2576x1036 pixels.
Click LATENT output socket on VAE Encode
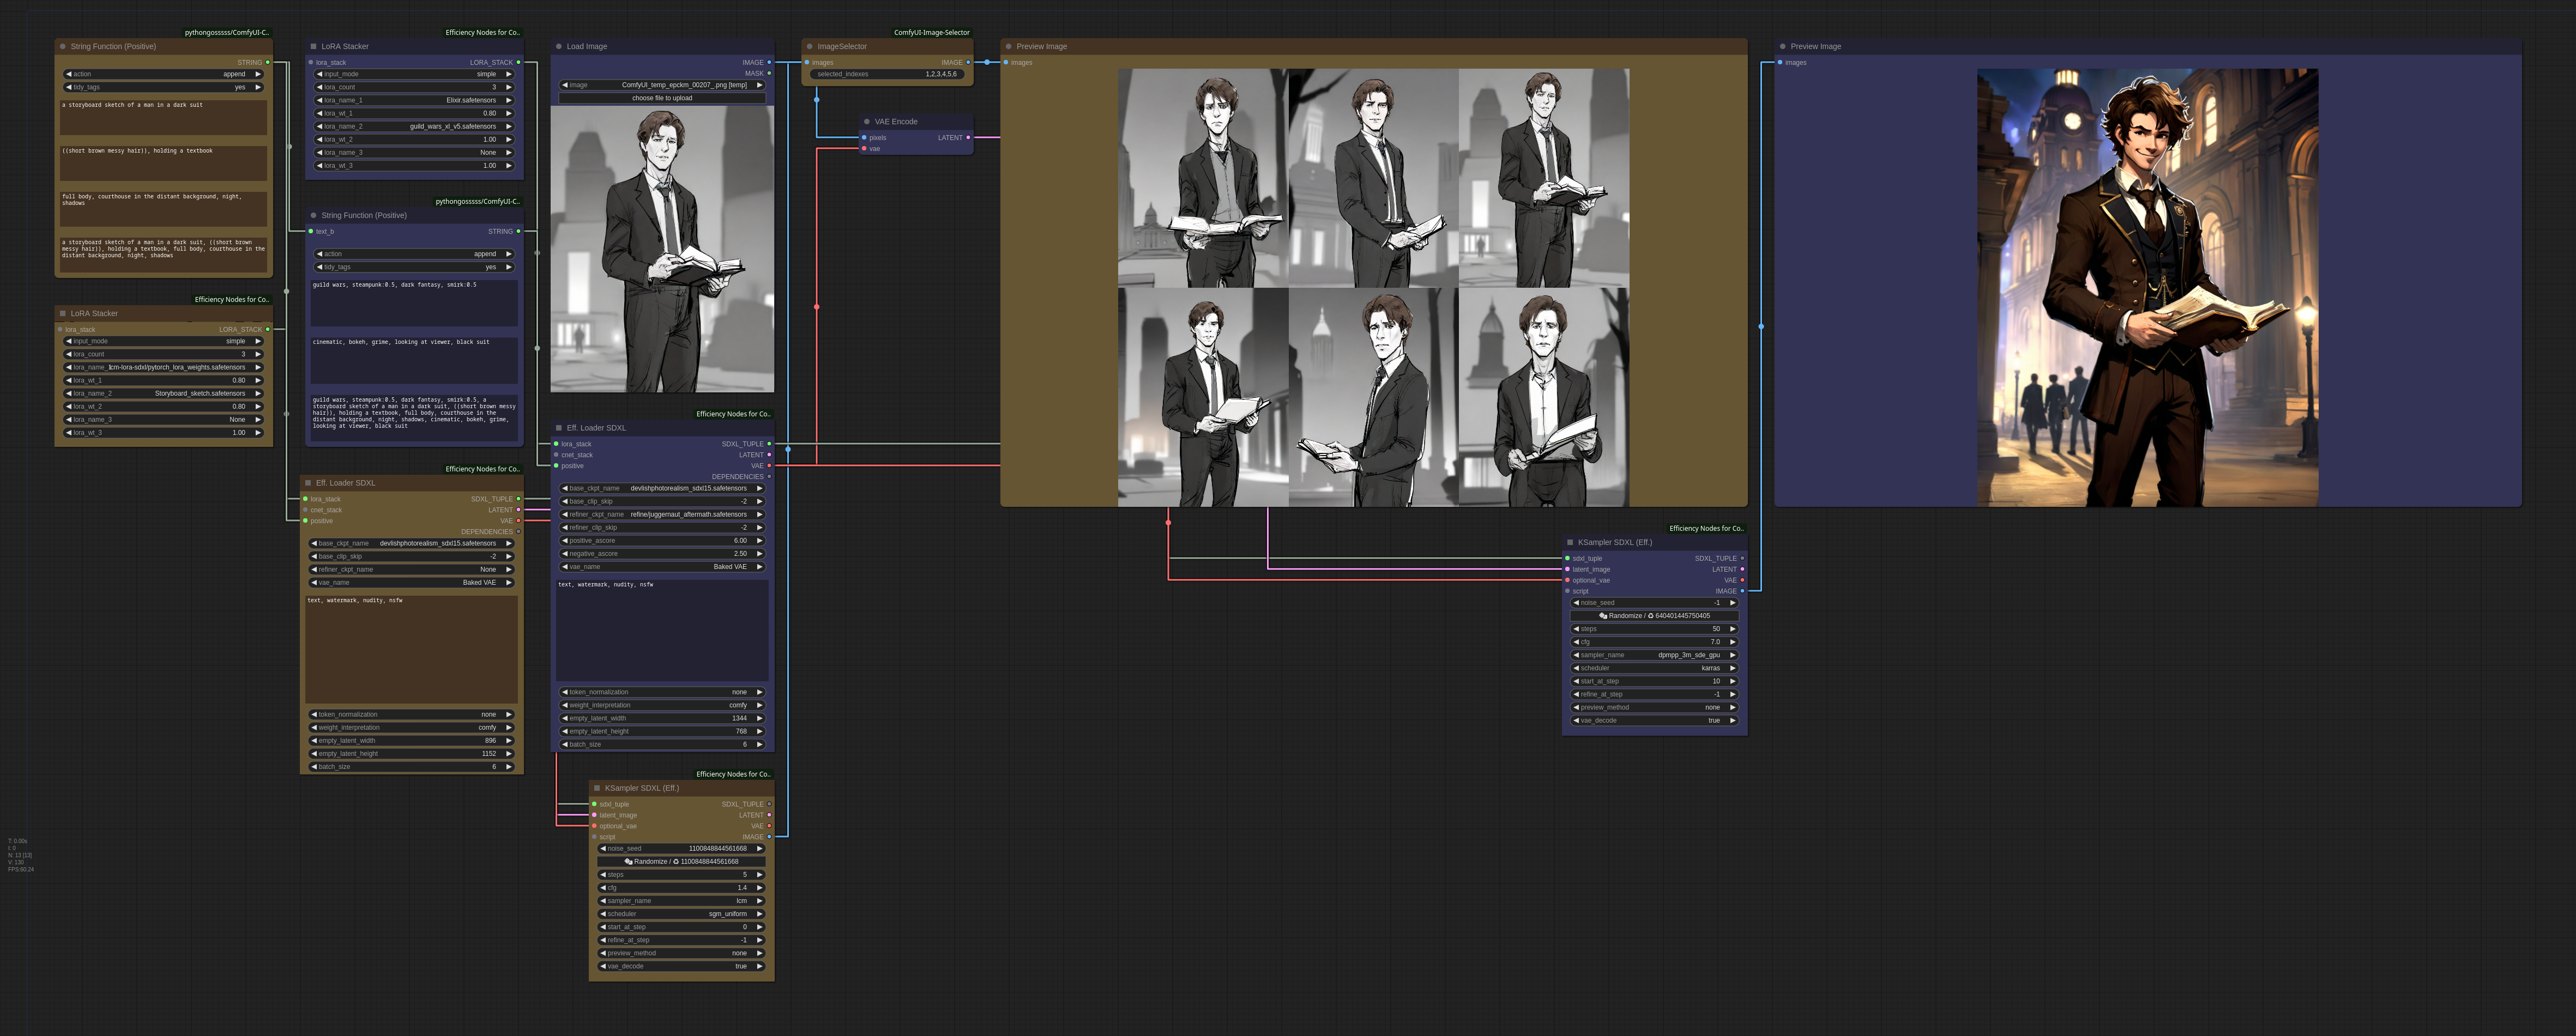968,138
